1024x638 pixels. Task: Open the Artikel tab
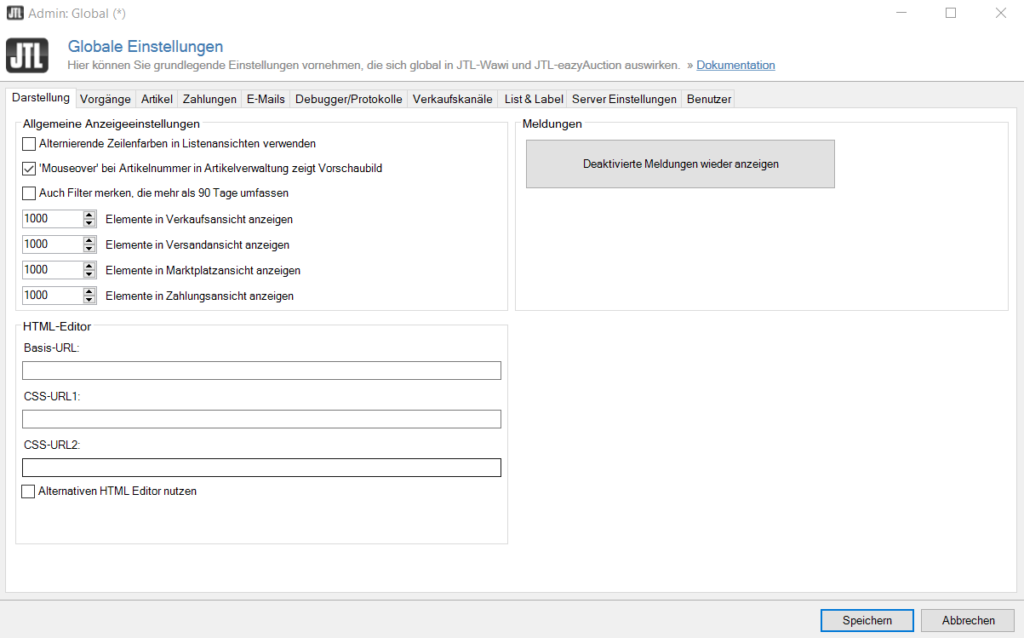pyautogui.click(x=157, y=99)
